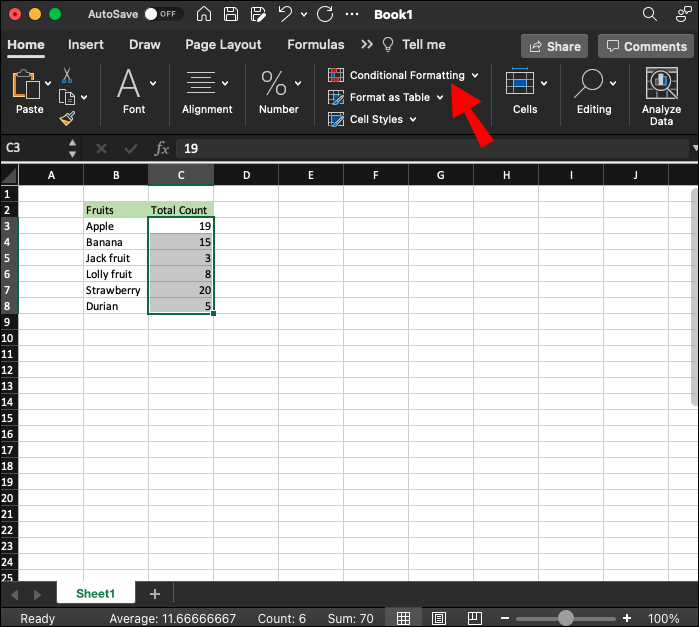Viewport: 699px width, 627px height.
Task: Open the Formulas ribbon tab
Action: 315,45
